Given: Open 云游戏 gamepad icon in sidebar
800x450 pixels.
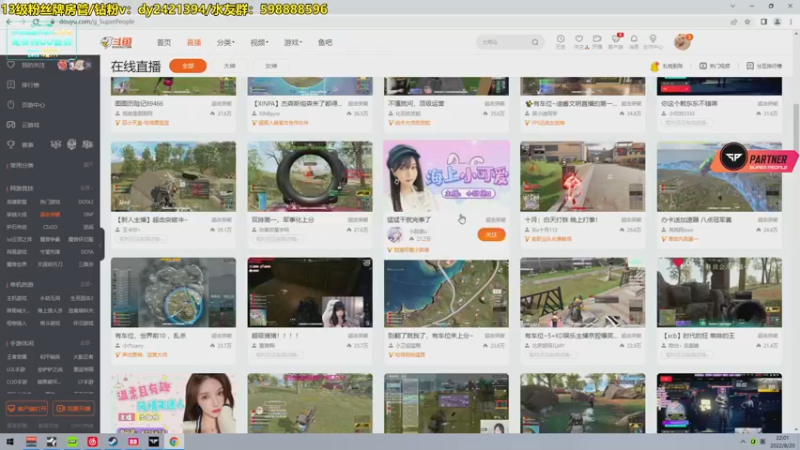Looking at the screenshot, I should [11, 124].
